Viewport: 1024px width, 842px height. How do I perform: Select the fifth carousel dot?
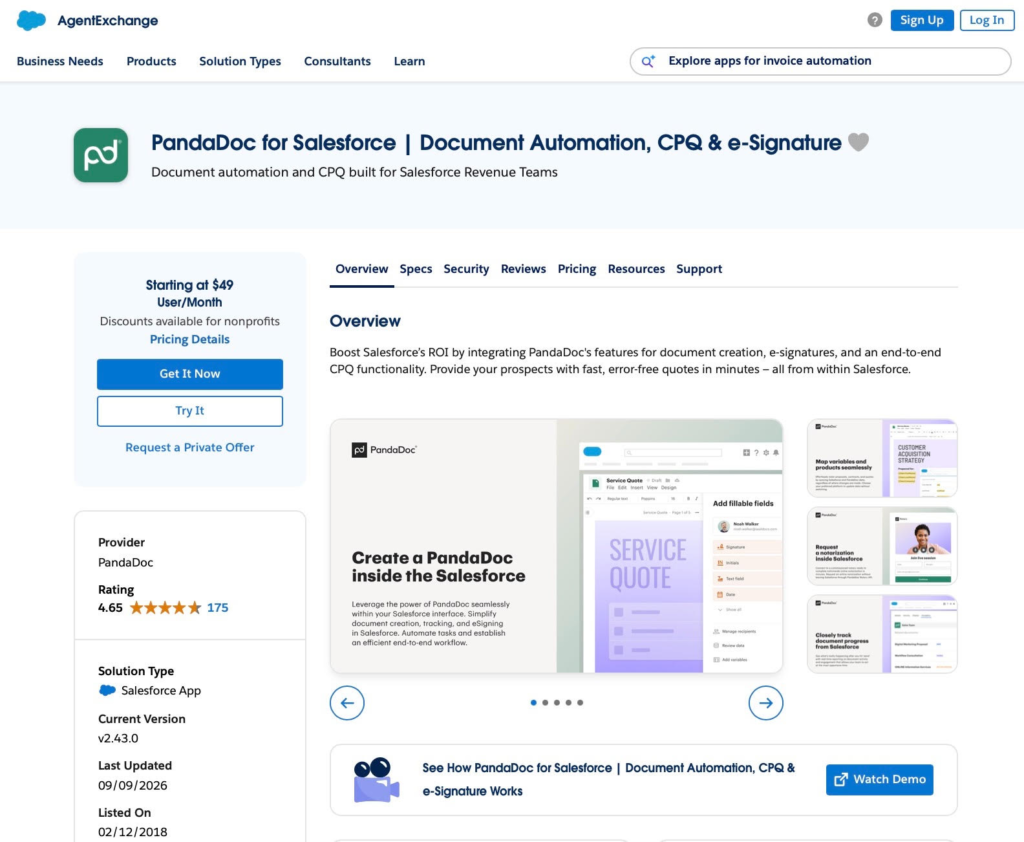[x=580, y=703]
